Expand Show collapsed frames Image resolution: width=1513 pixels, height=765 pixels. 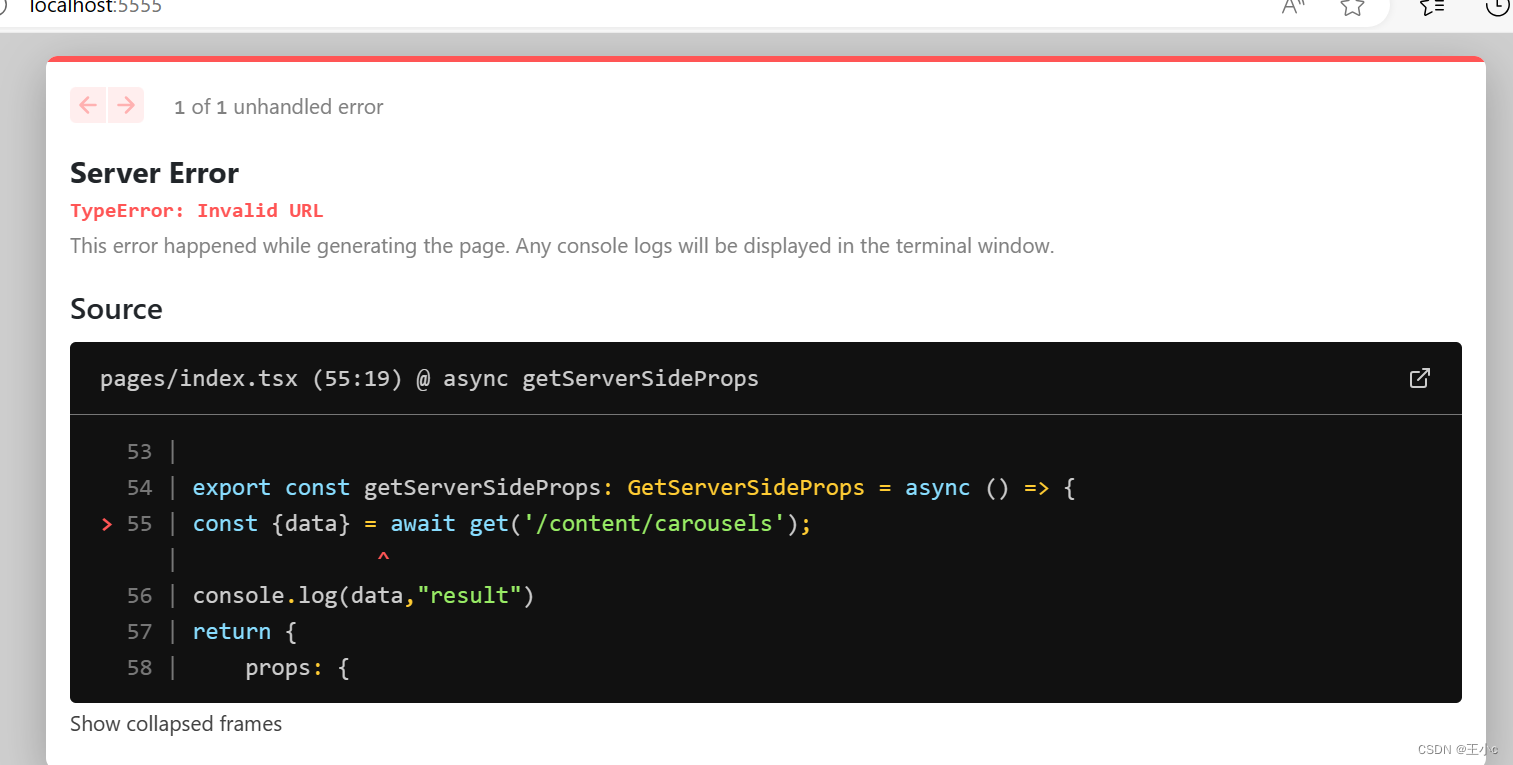click(x=176, y=724)
